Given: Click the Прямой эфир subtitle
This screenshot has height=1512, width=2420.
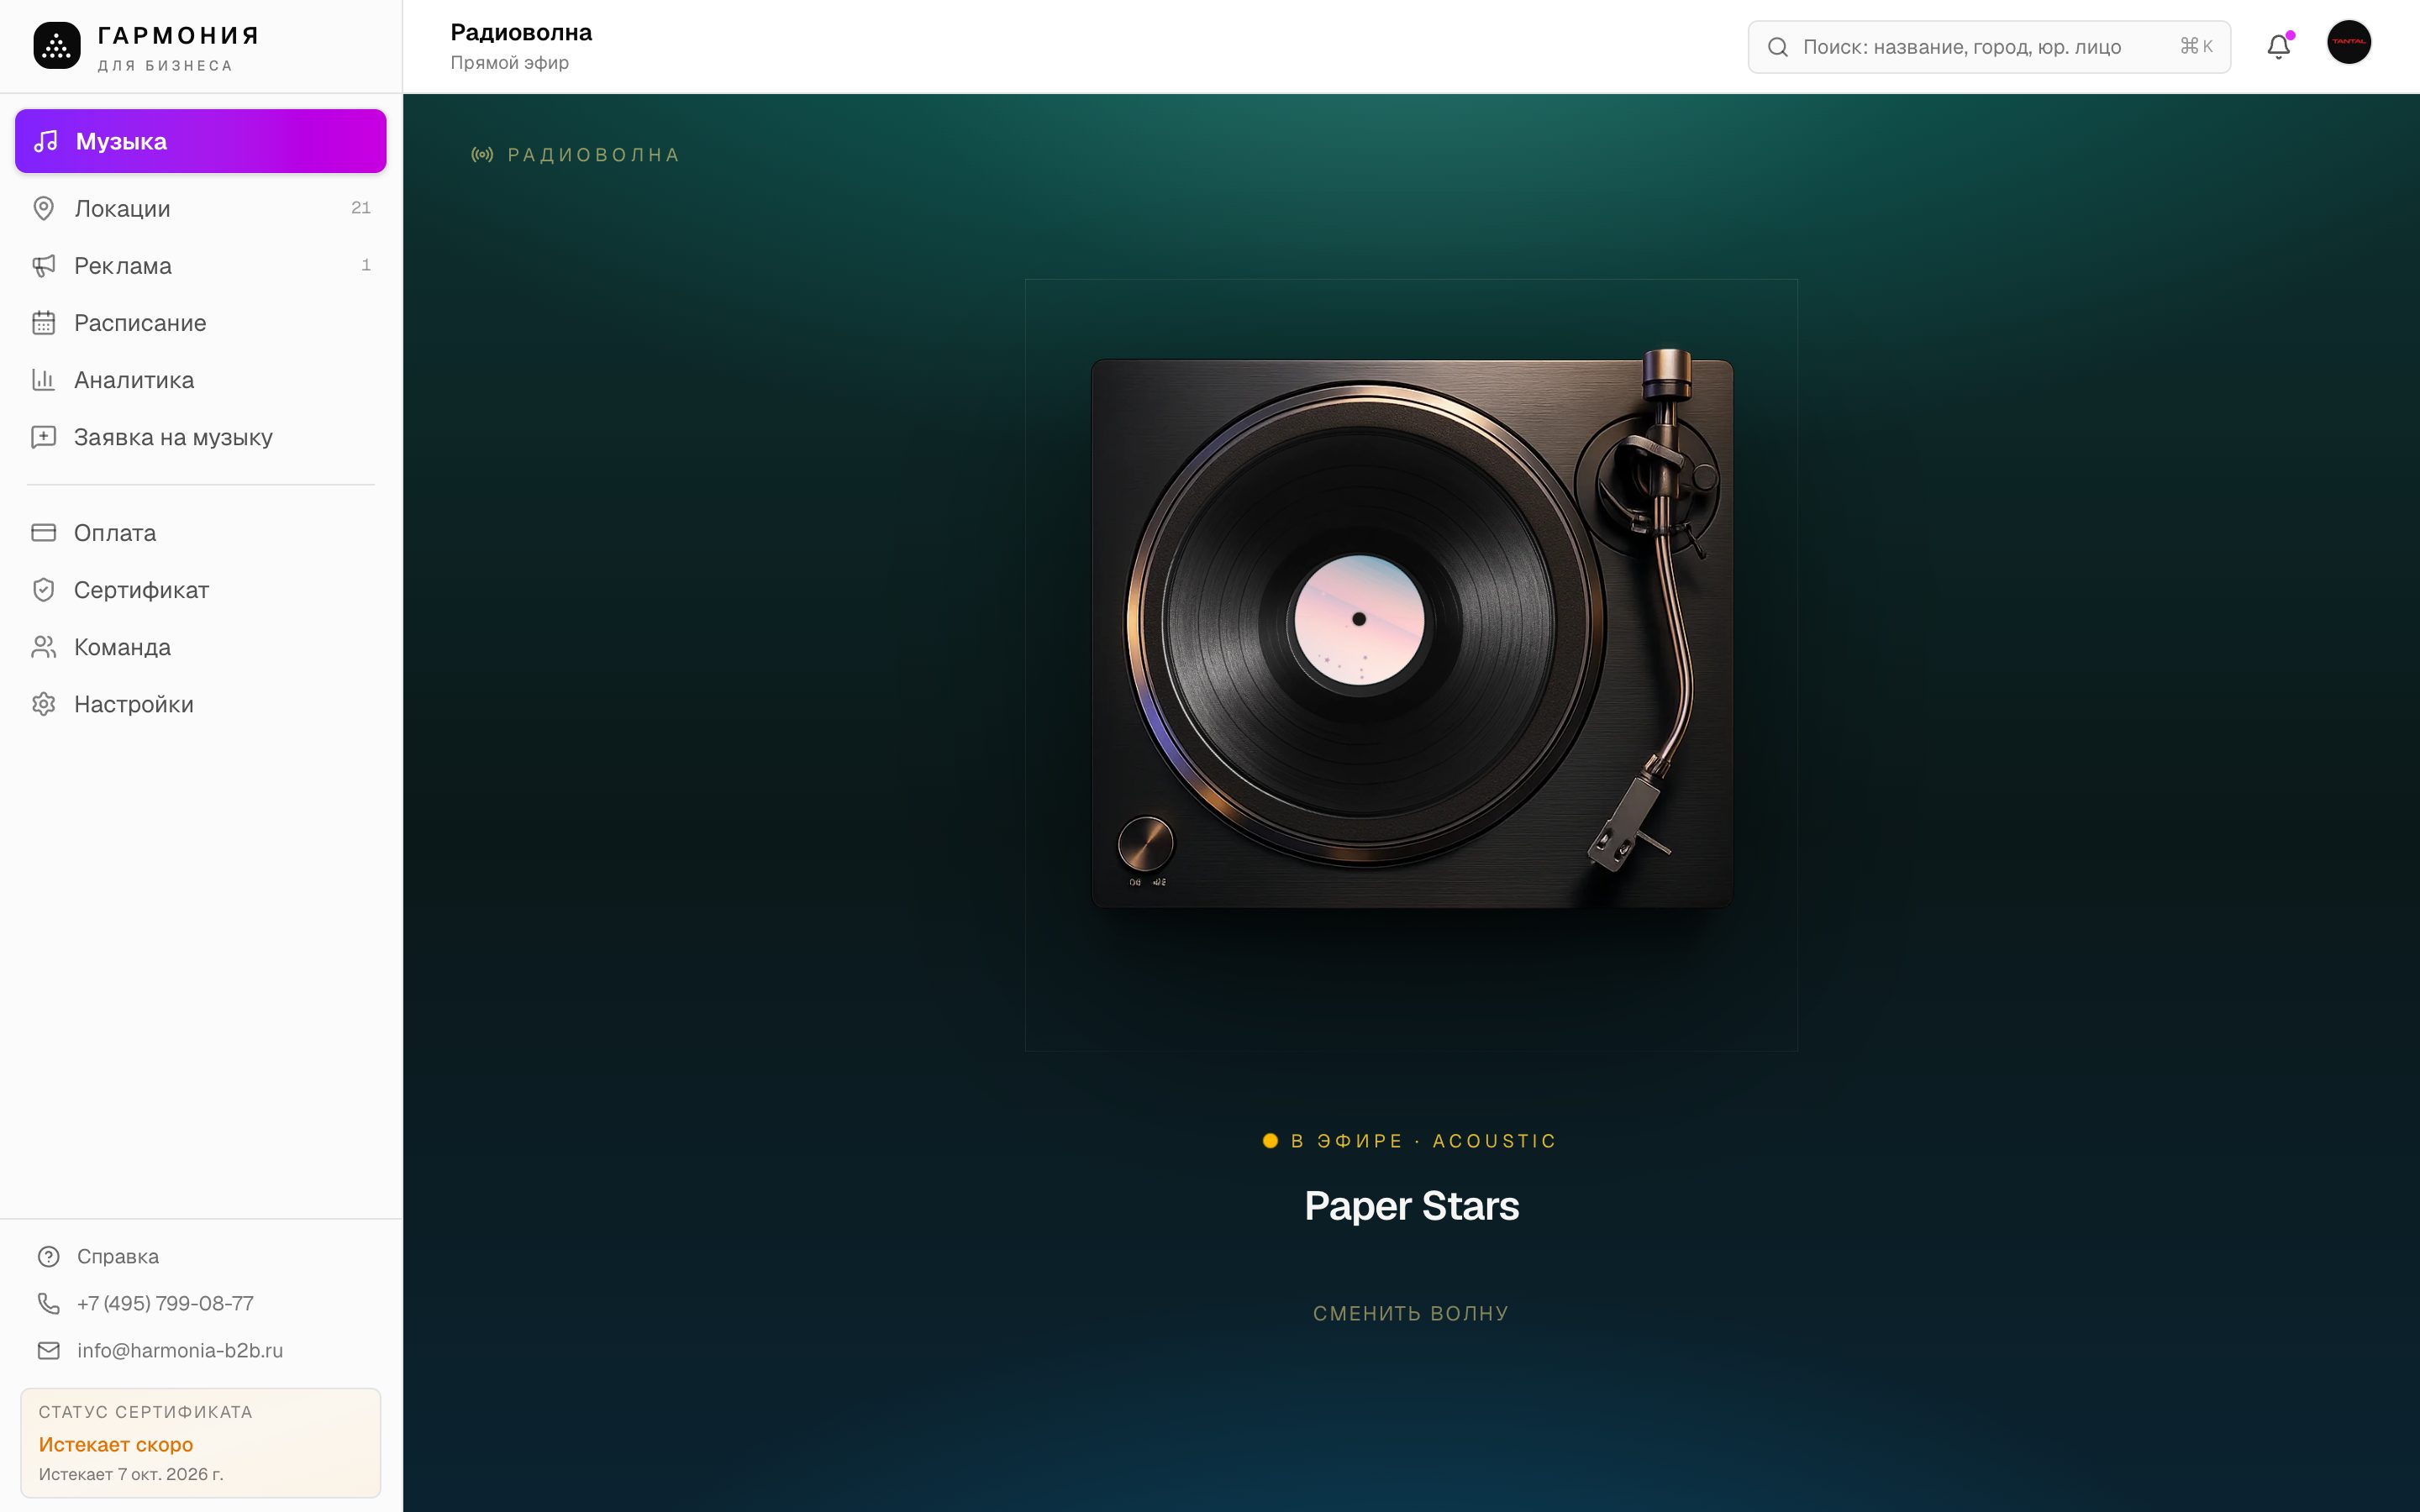Looking at the screenshot, I should pyautogui.click(x=509, y=62).
